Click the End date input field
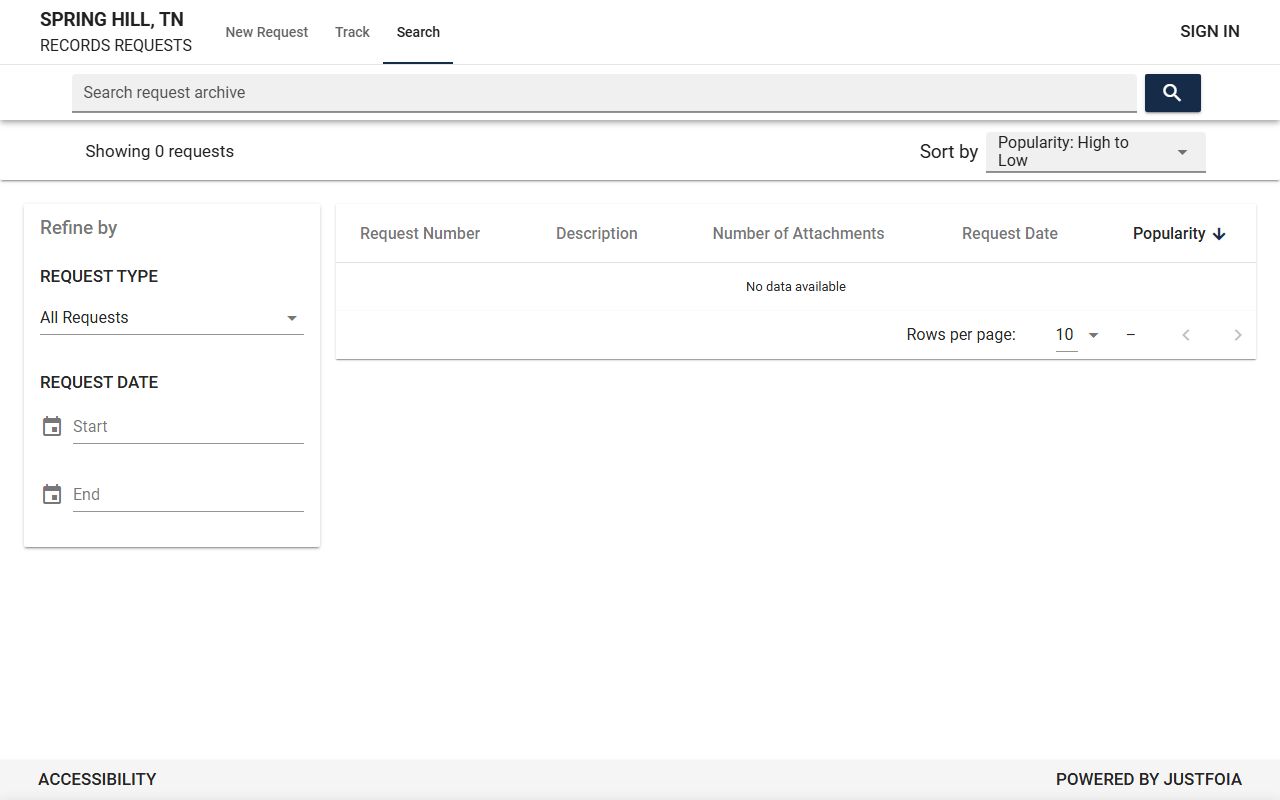This screenshot has width=1280, height=800. click(188, 495)
